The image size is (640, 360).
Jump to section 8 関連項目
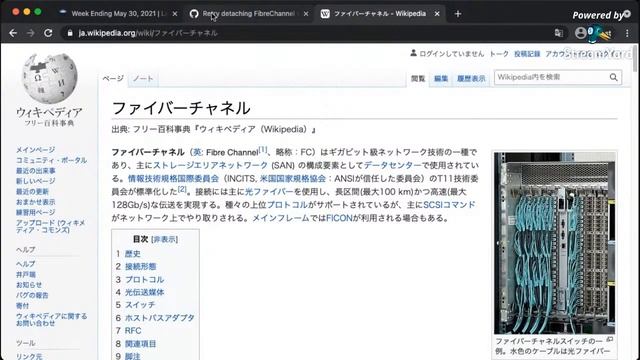coord(140,344)
